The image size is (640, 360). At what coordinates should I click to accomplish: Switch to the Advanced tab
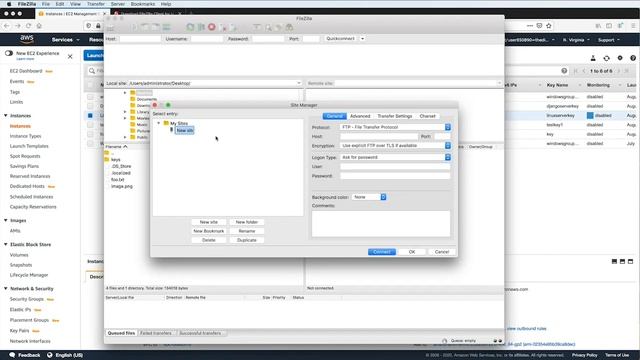(x=360, y=116)
